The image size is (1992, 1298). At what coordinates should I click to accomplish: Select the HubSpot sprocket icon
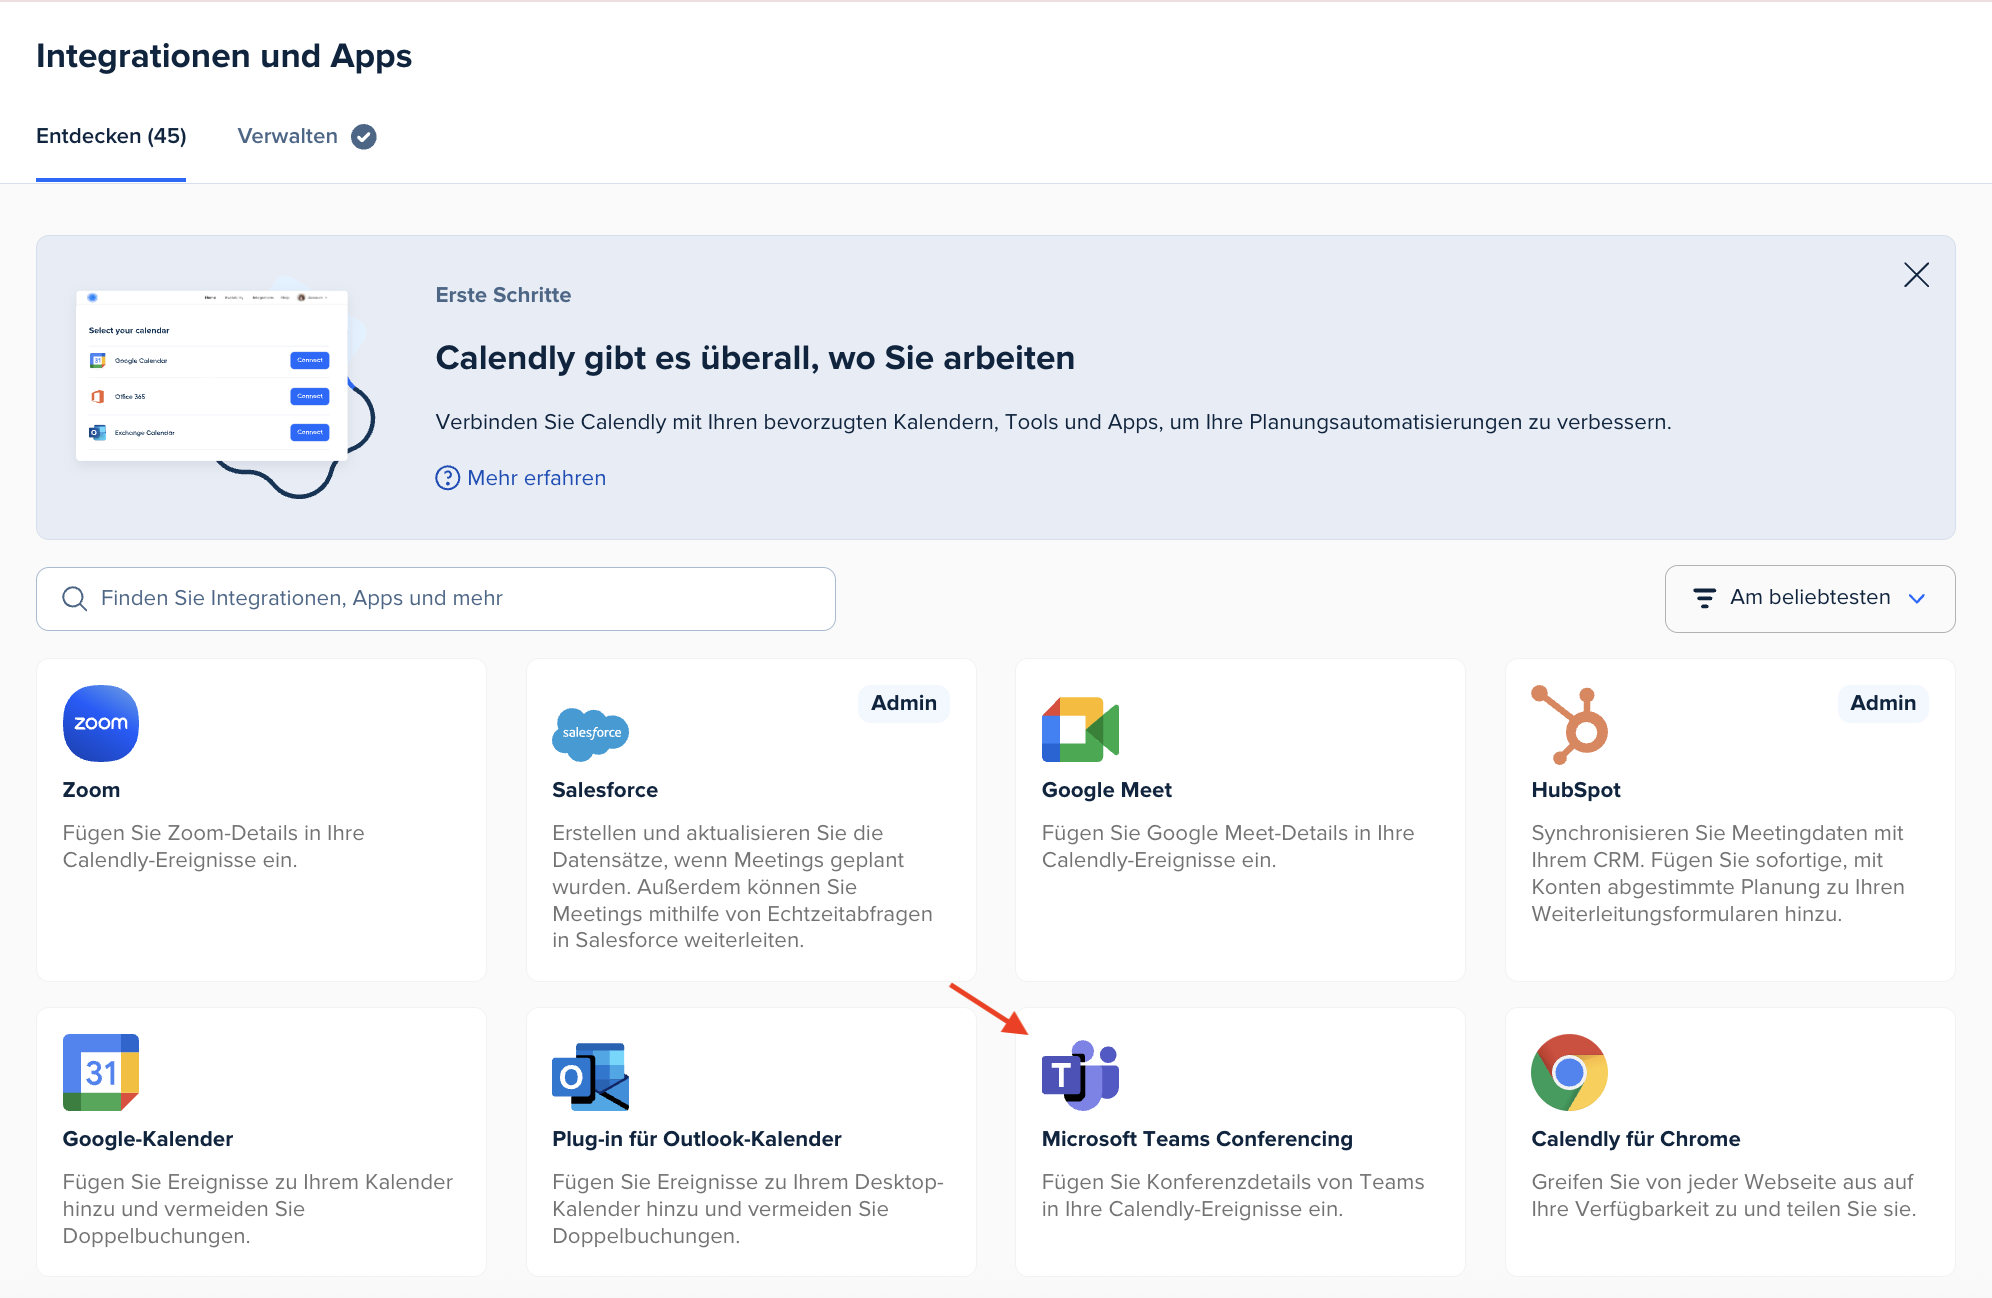pyautogui.click(x=1570, y=725)
